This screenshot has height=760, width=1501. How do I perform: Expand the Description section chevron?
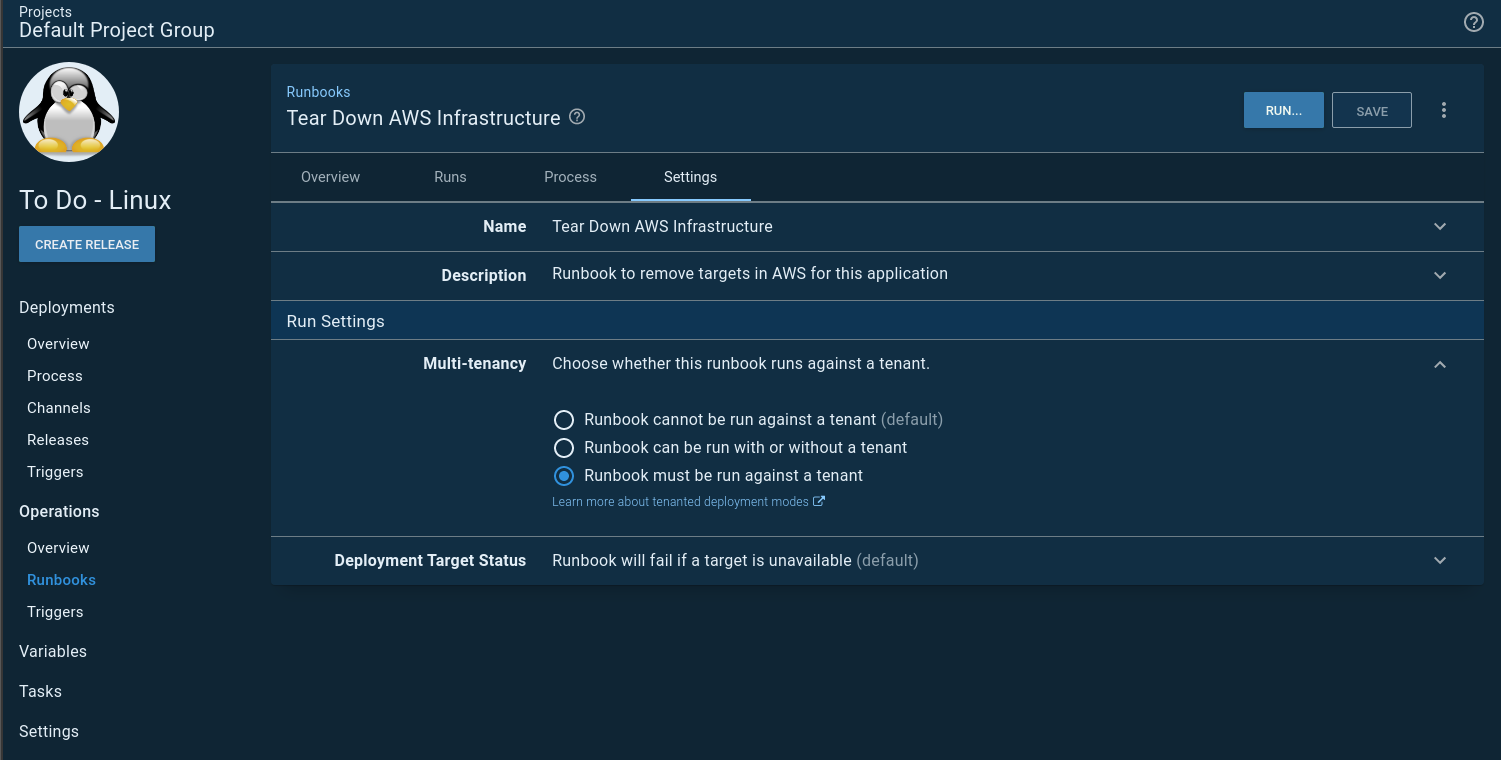pyautogui.click(x=1440, y=275)
